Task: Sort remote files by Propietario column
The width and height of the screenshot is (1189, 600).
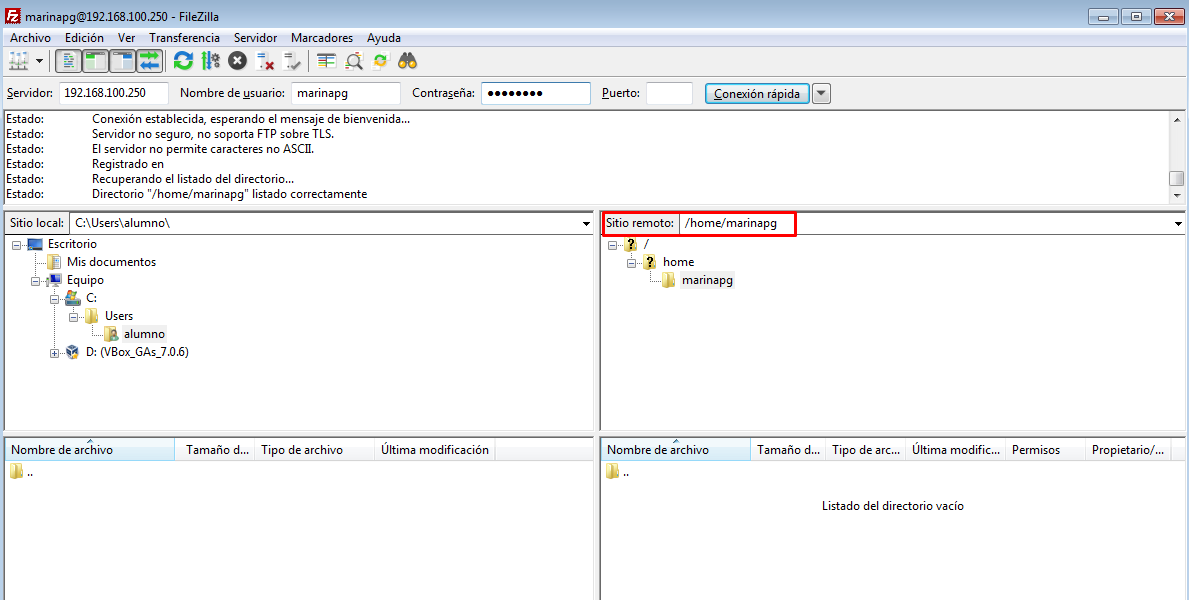Action: tap(1128, 450)
